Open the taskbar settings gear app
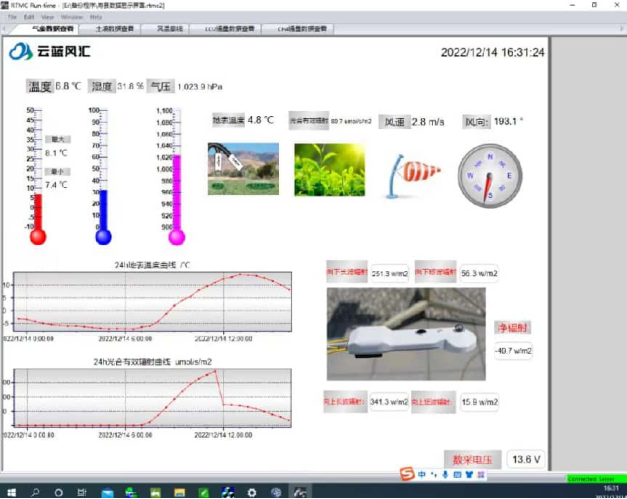The image size is (627, 499). 252,493
